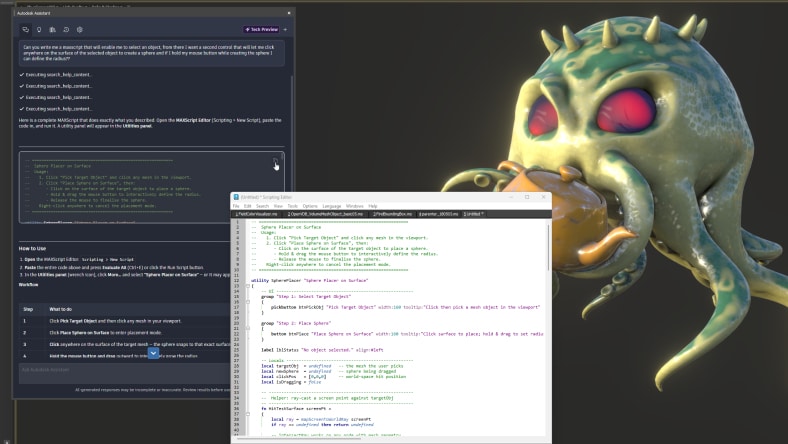The width and height of the screenshot is (788, 444).
Task: Close the Autodesk Assistant panel
Action: point(288,13)
